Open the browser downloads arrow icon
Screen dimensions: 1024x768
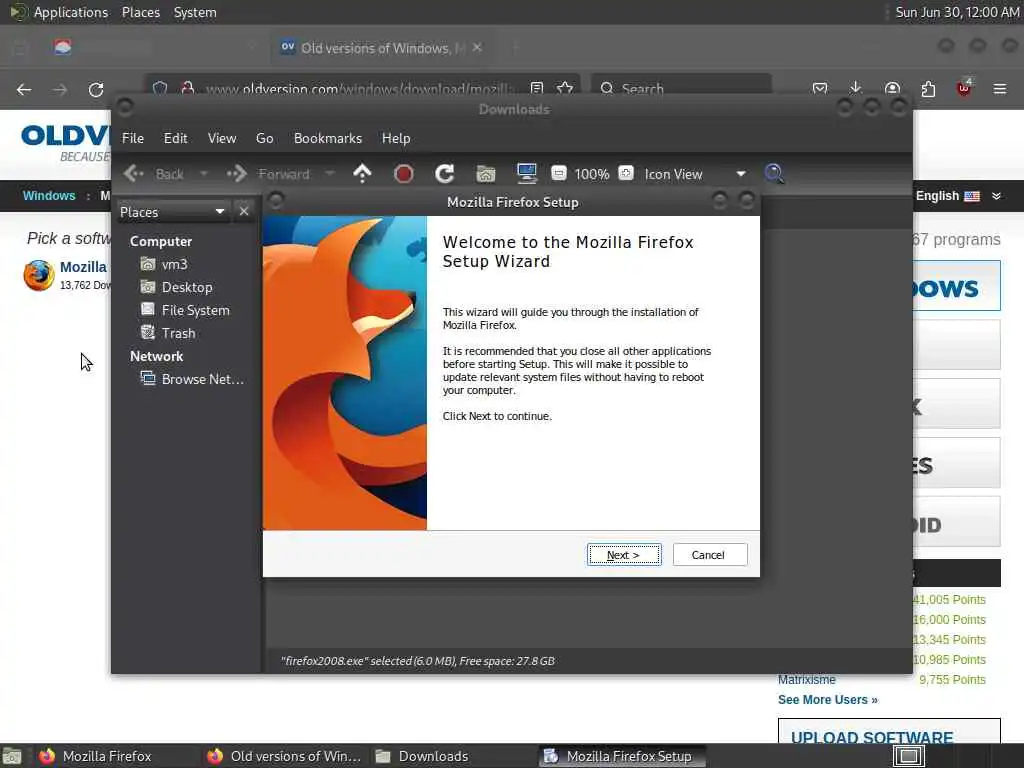coord(856,89)
